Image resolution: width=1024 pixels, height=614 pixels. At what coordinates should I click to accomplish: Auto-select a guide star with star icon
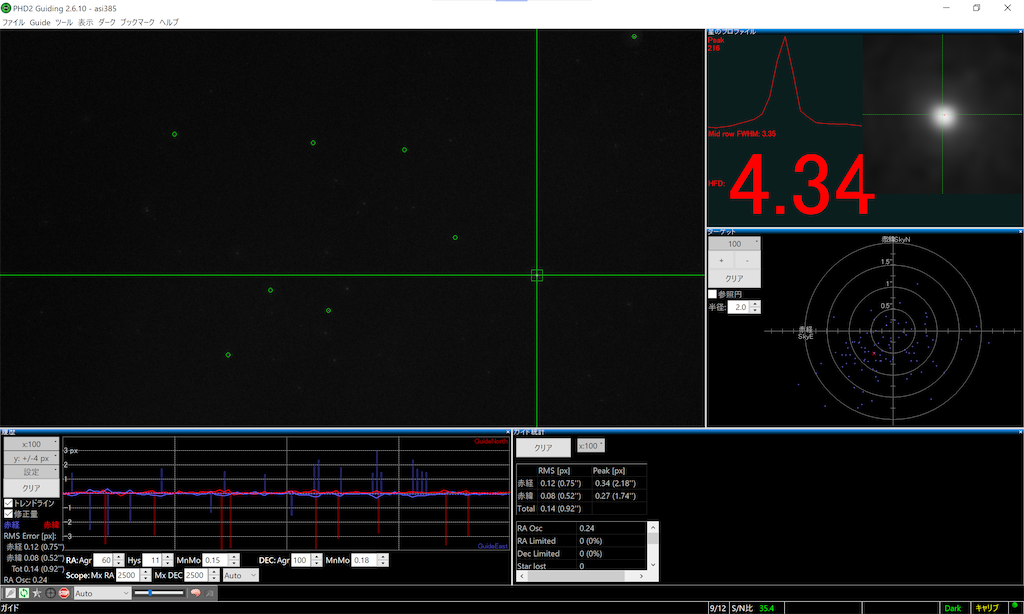point(37,593)
